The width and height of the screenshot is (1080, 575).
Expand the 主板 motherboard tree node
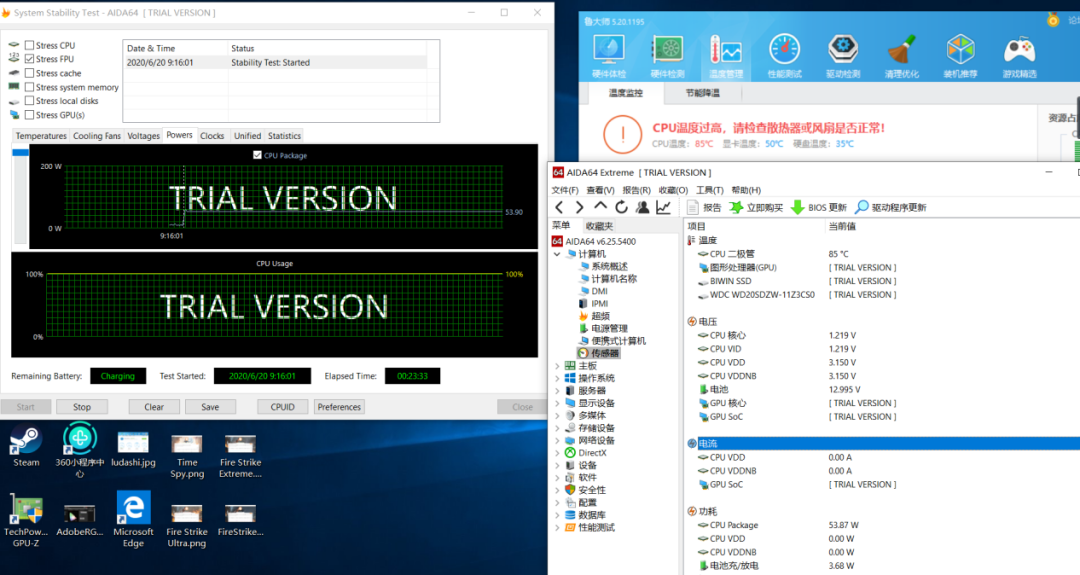click(558, 366)
